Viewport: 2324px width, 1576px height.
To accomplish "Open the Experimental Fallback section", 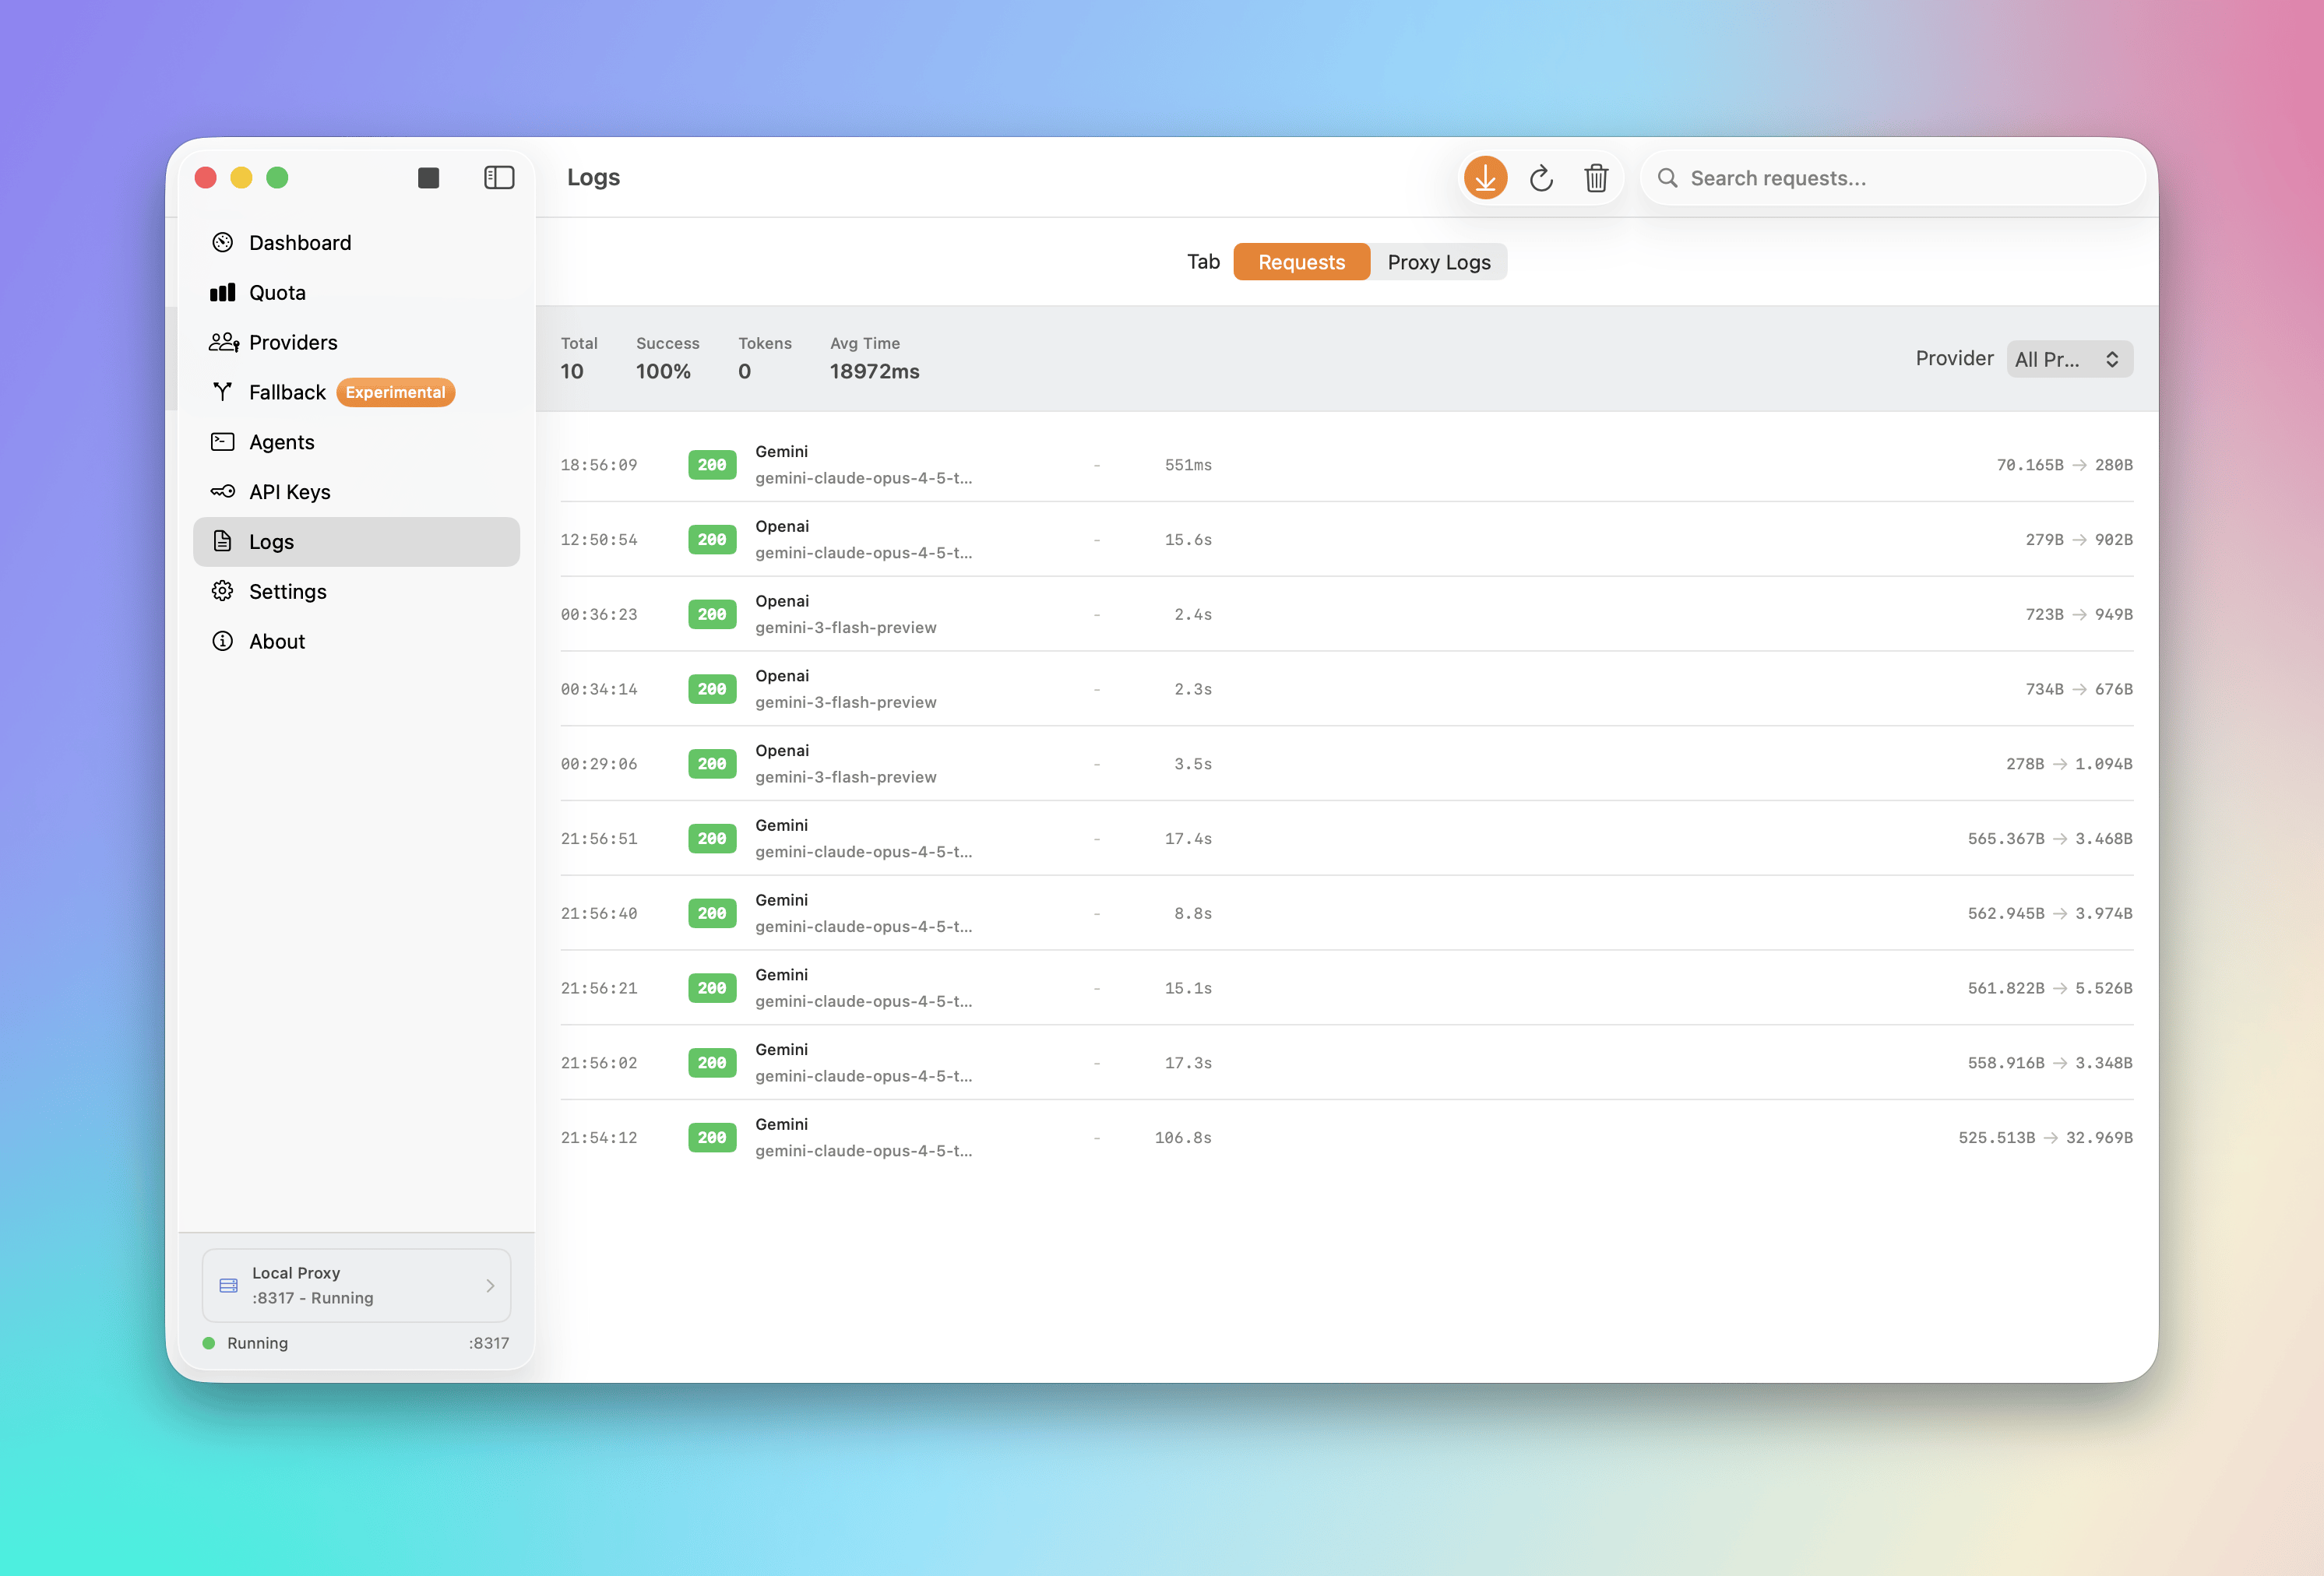I will click(x=287, y=392).
